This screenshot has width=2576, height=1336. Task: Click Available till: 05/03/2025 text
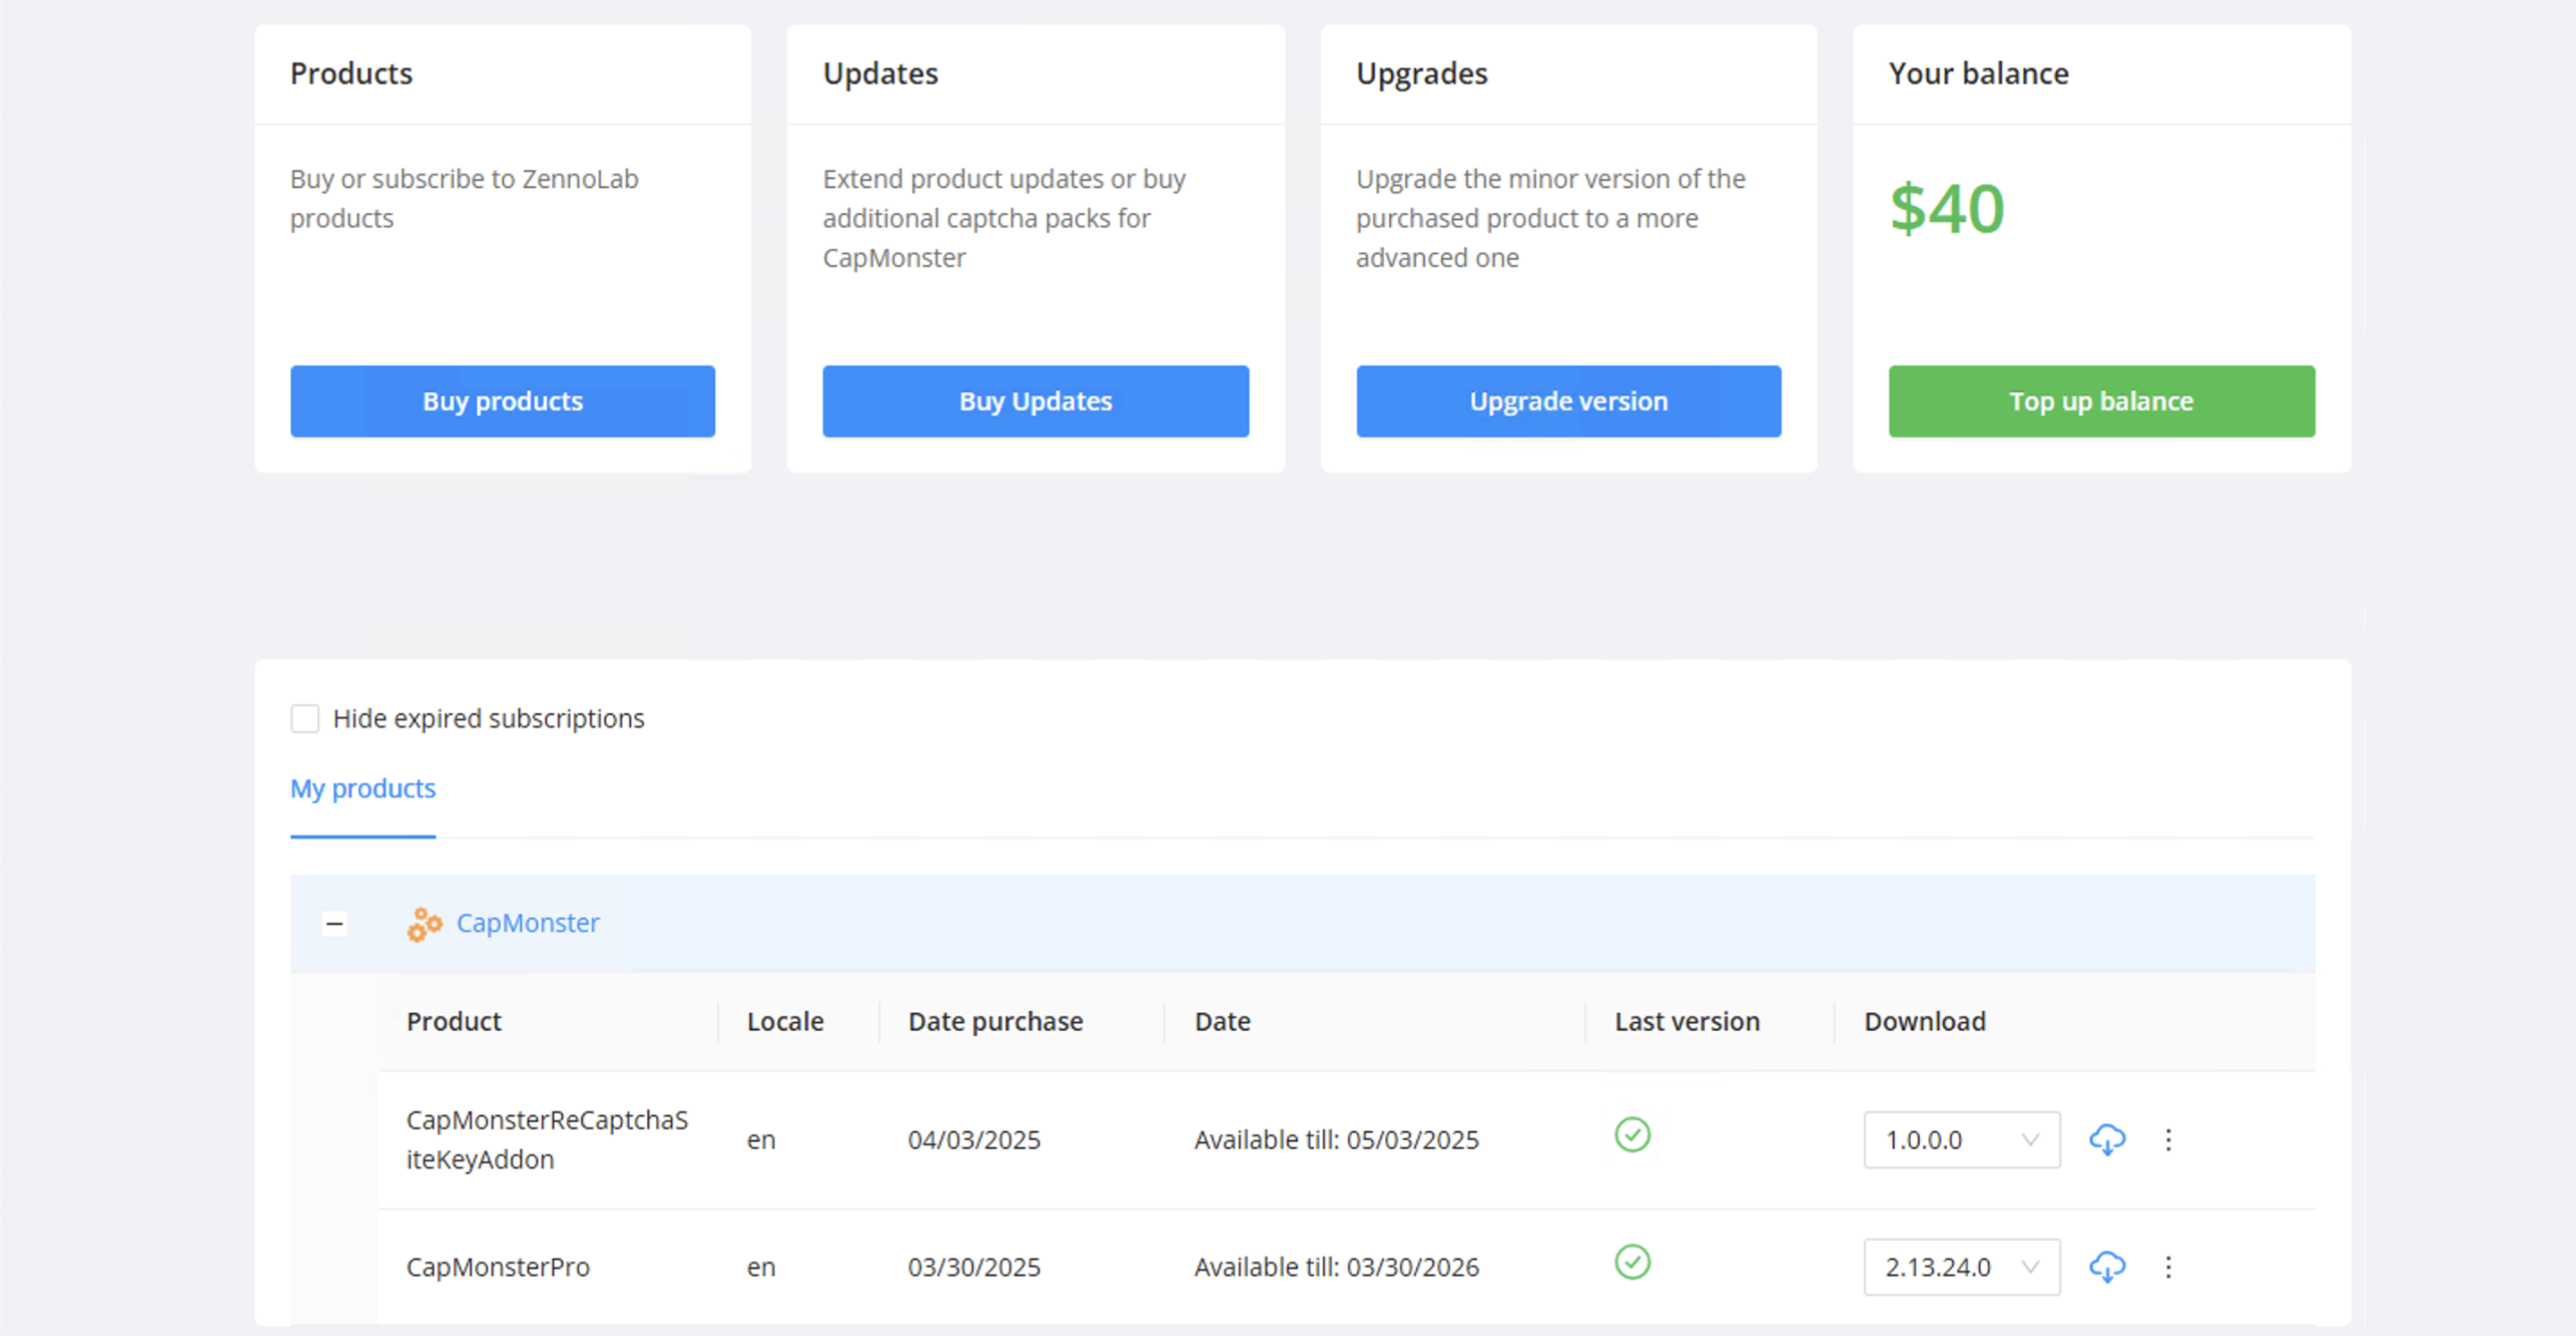coord(1336,1139)
